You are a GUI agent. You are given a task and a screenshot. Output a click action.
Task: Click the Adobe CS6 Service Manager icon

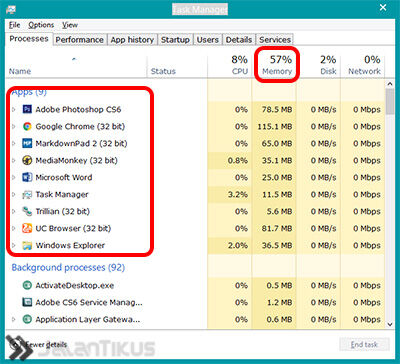point(27,302)
